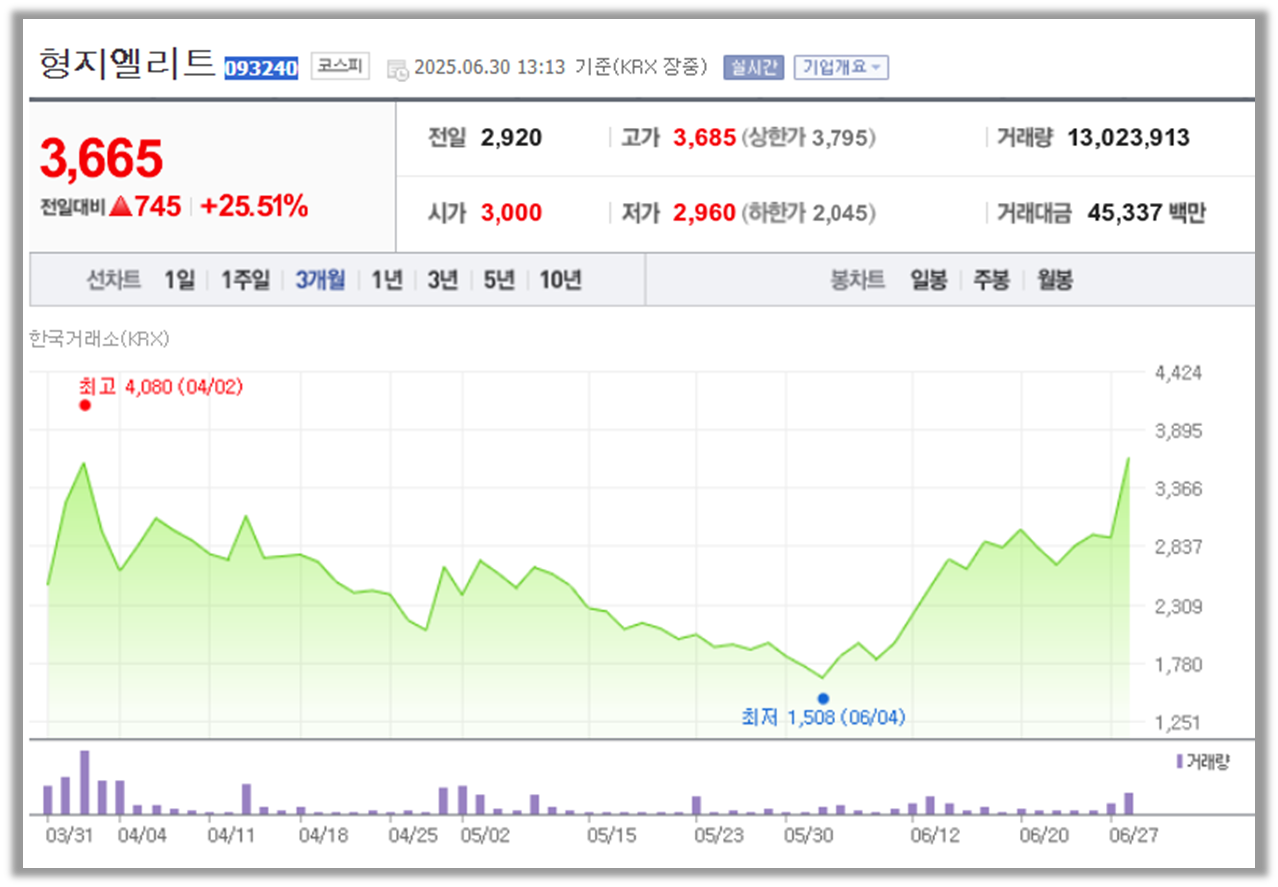The height and width of the screenshot is (887, 1278).
Task: Click the 선차트 label
Action: (x=114, y=281)
